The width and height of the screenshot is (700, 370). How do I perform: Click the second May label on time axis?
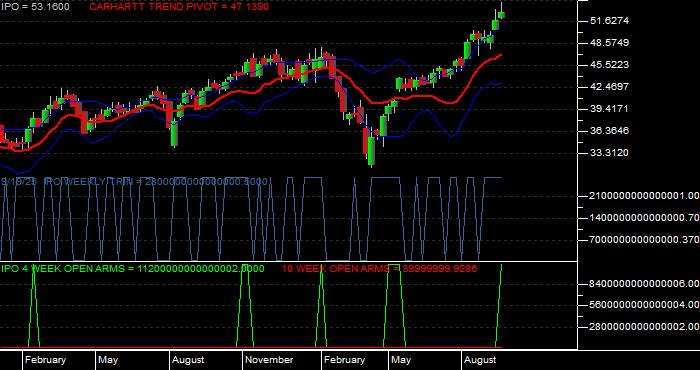pyautogui.click(x=401, y=360)
